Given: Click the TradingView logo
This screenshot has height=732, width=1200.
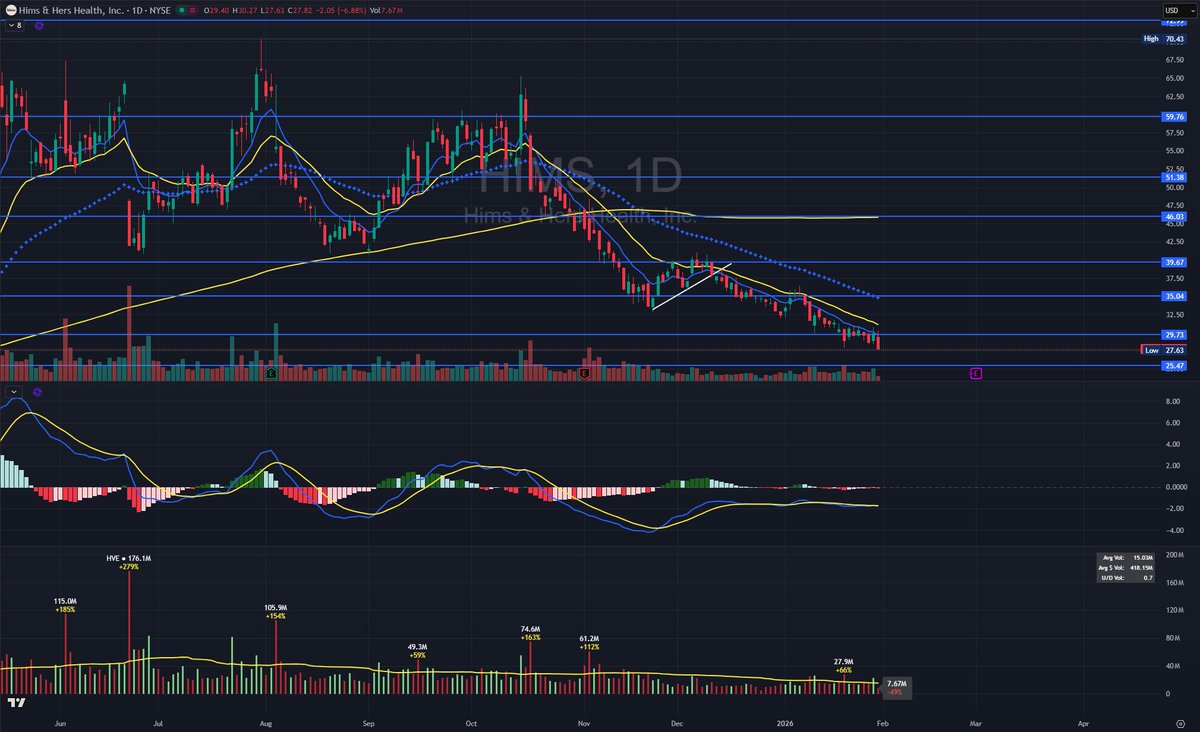Looking at the screenshot, I should coord(15,703).
